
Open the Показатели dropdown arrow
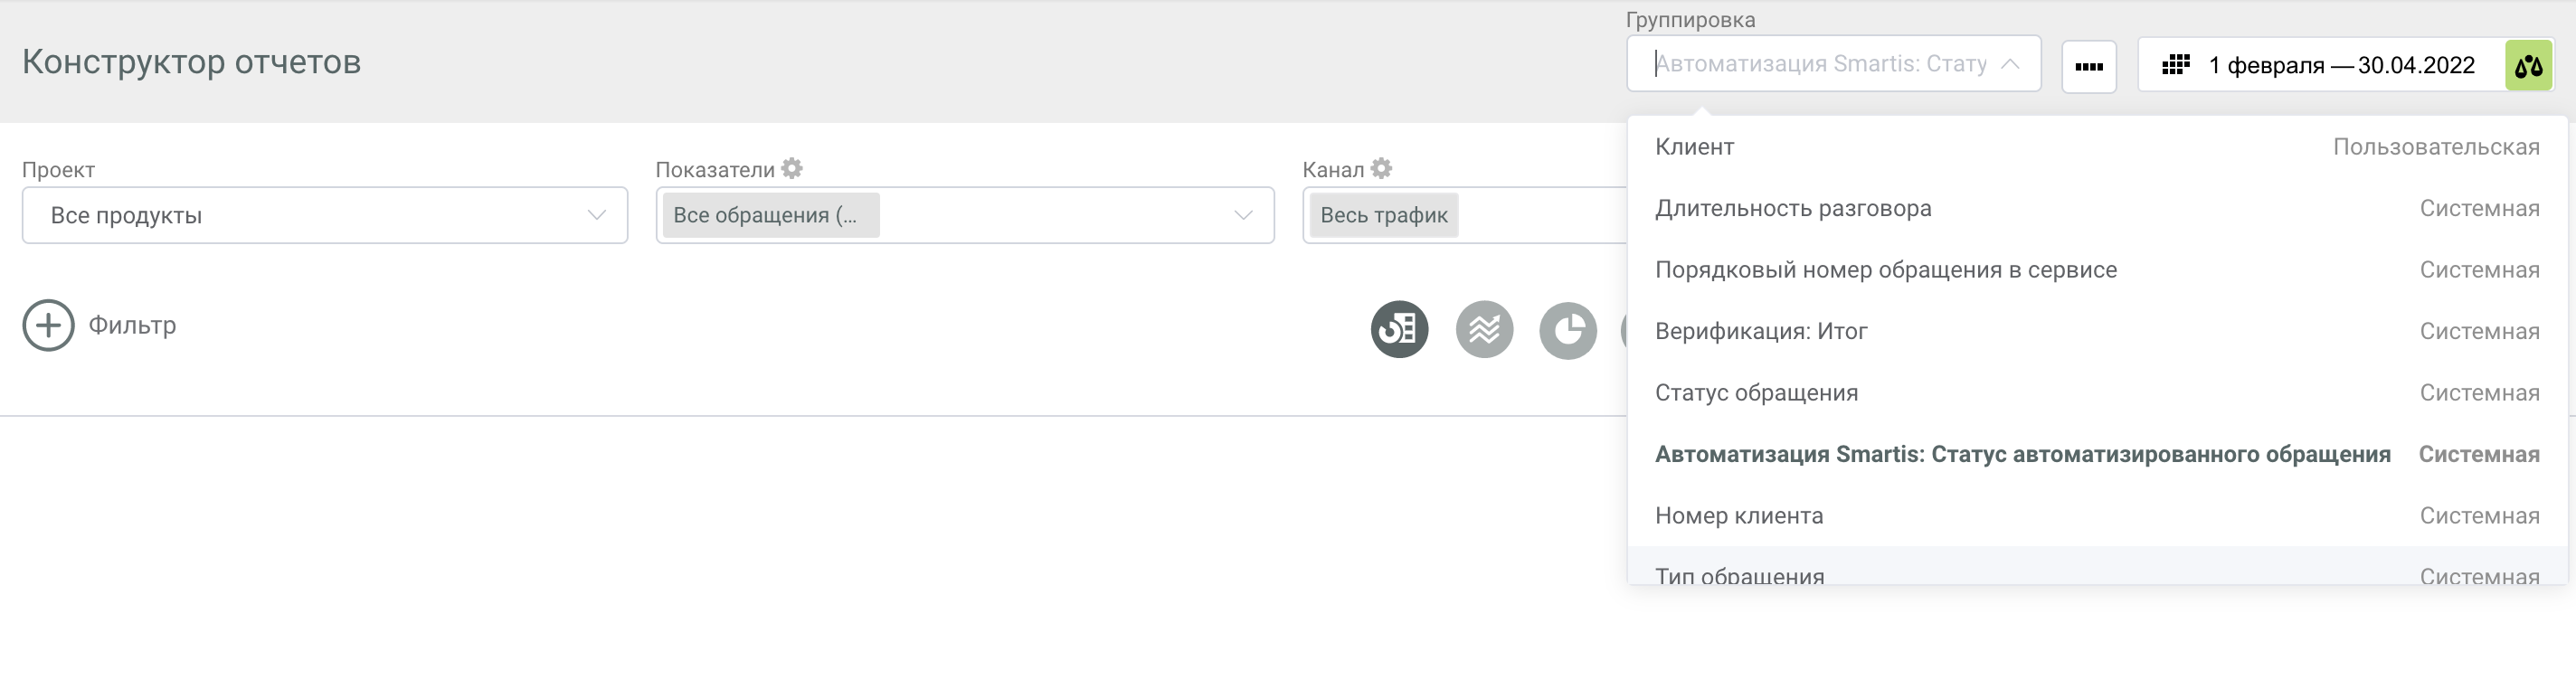tap(1243, 215)
